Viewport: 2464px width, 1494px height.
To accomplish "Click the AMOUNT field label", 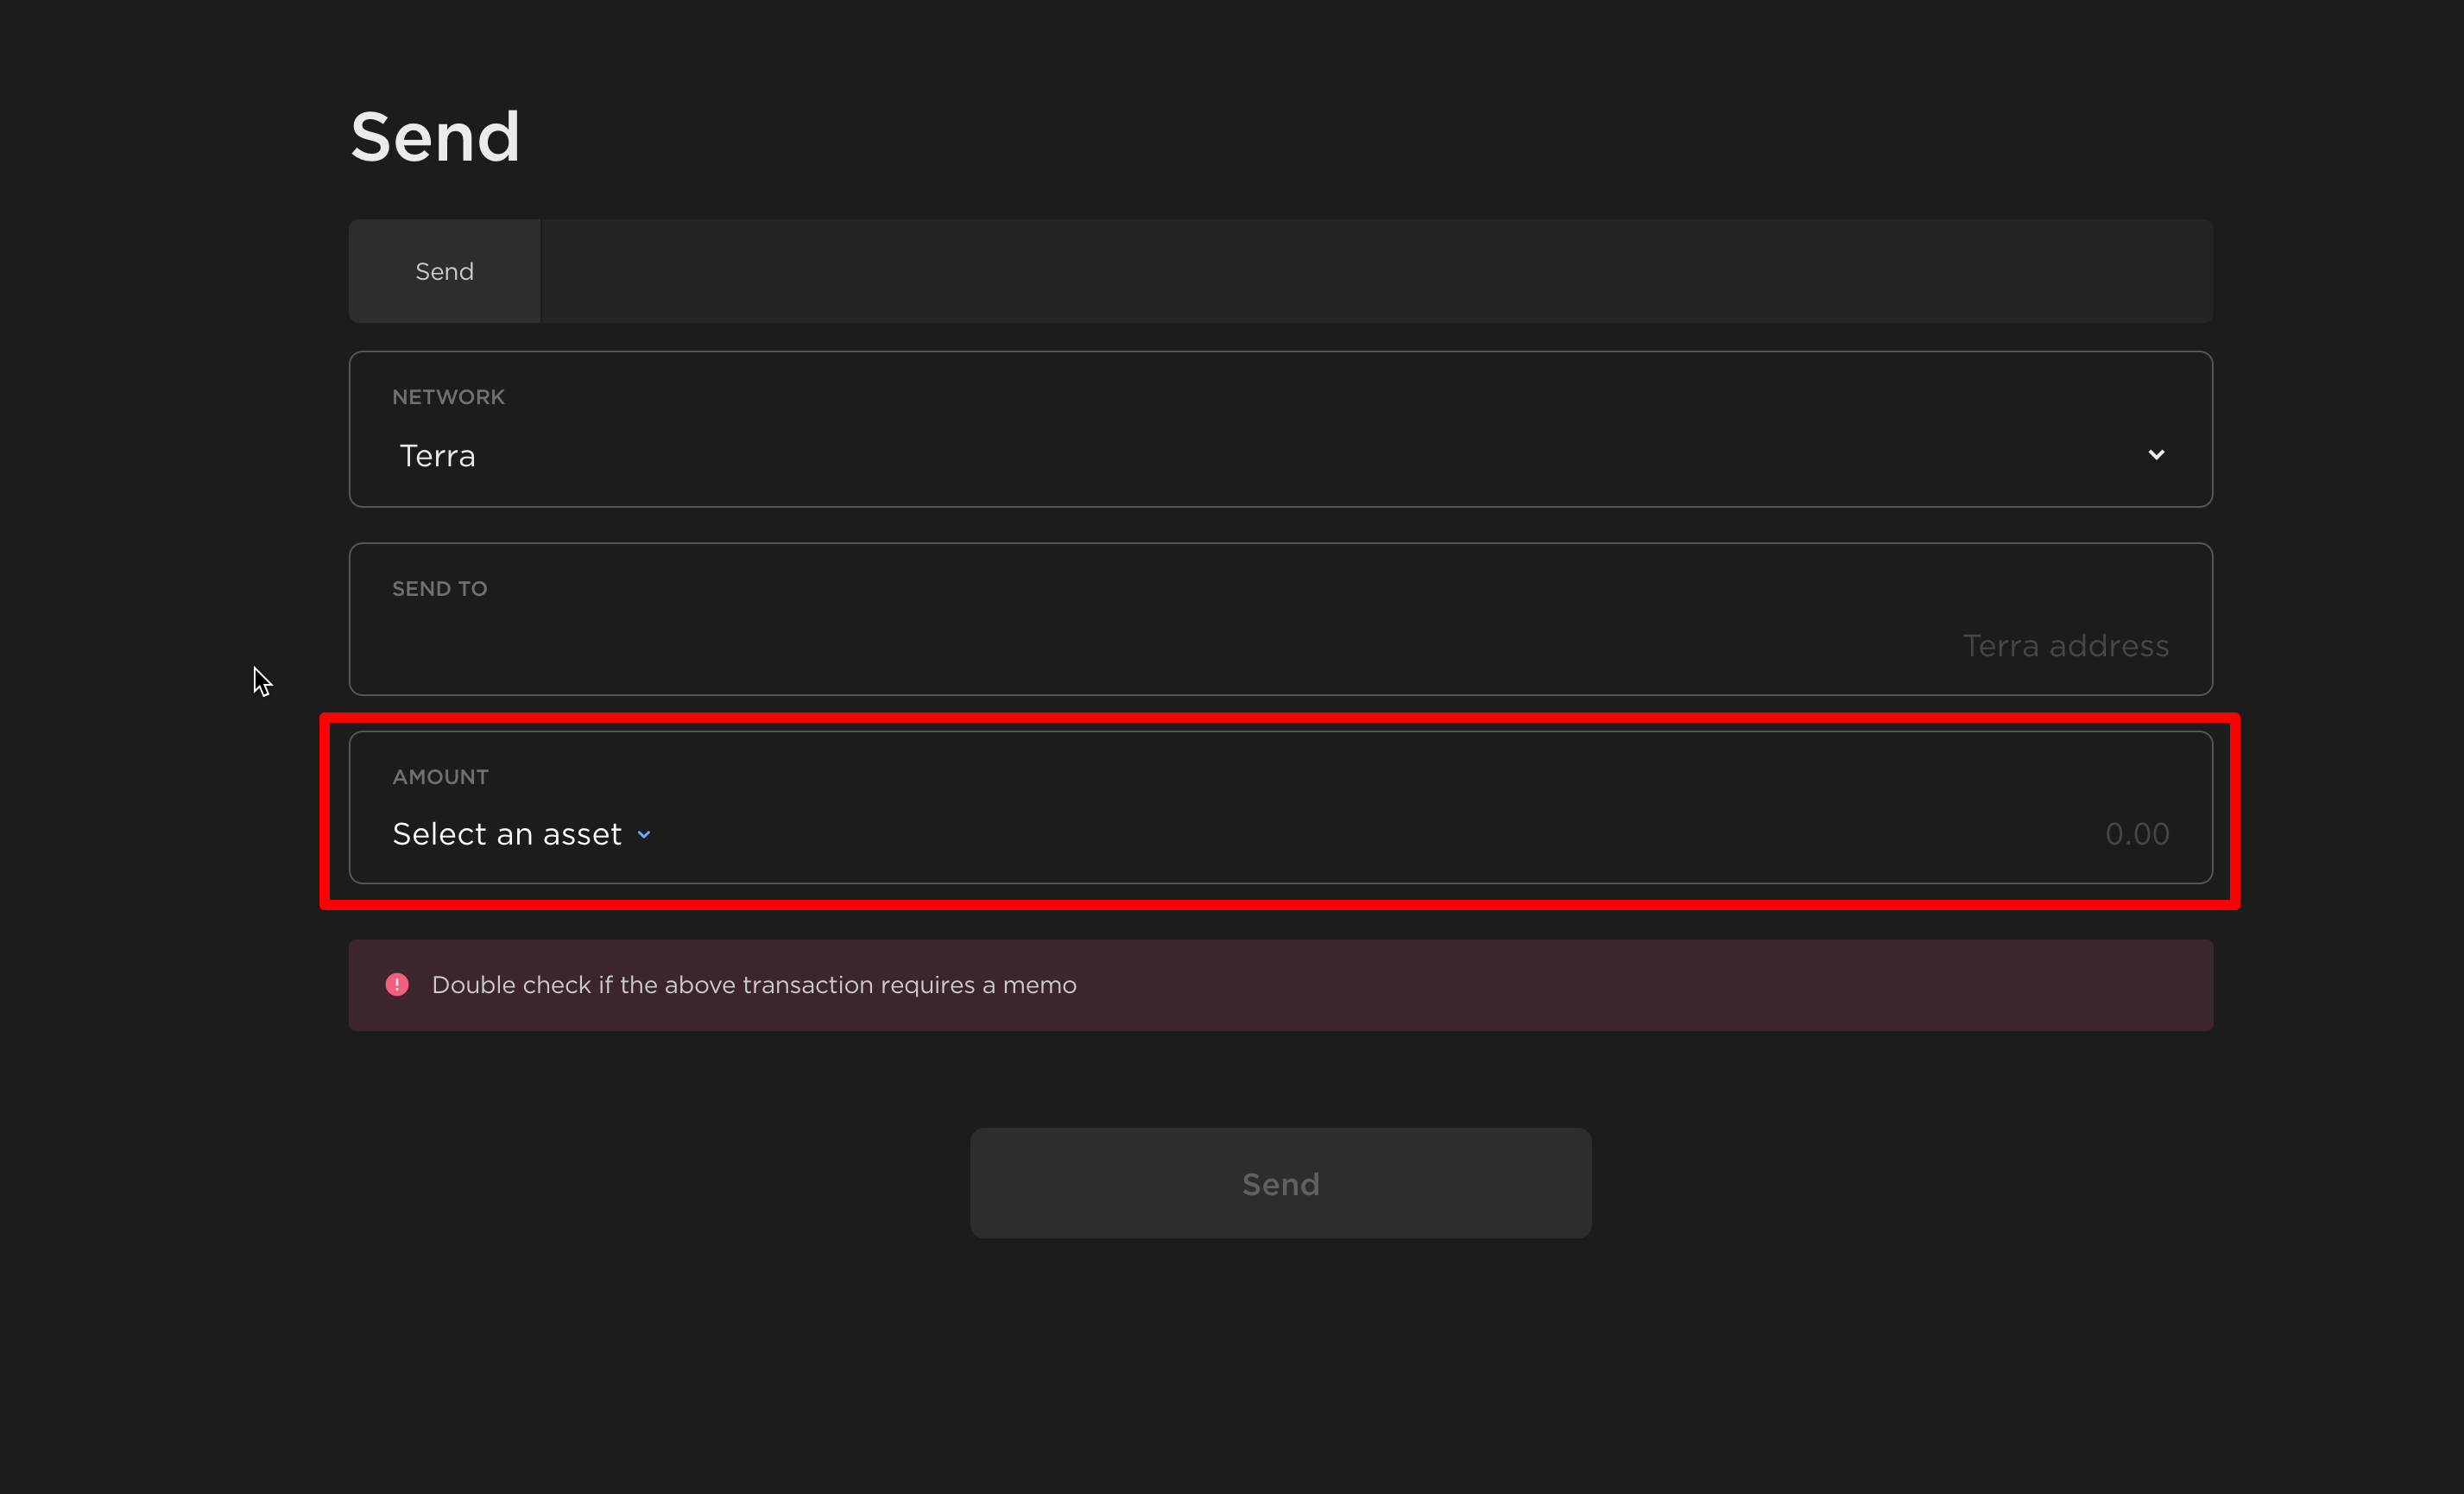I will tap(440, 777).
